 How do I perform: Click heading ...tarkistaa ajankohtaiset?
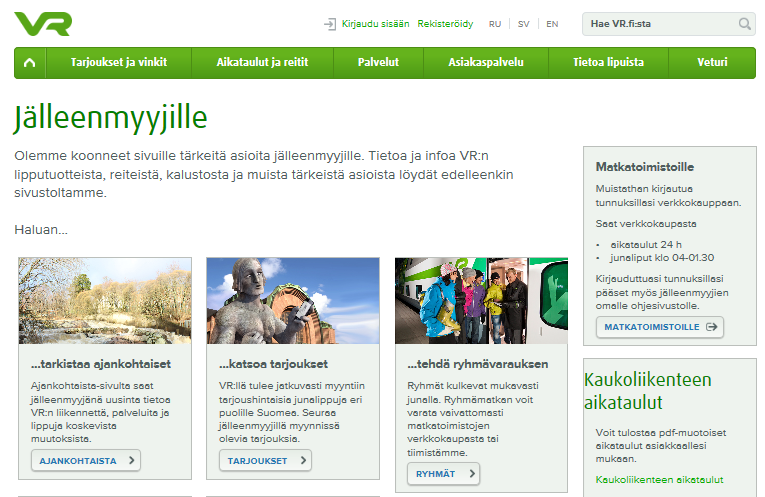click(x=101, y=364)
